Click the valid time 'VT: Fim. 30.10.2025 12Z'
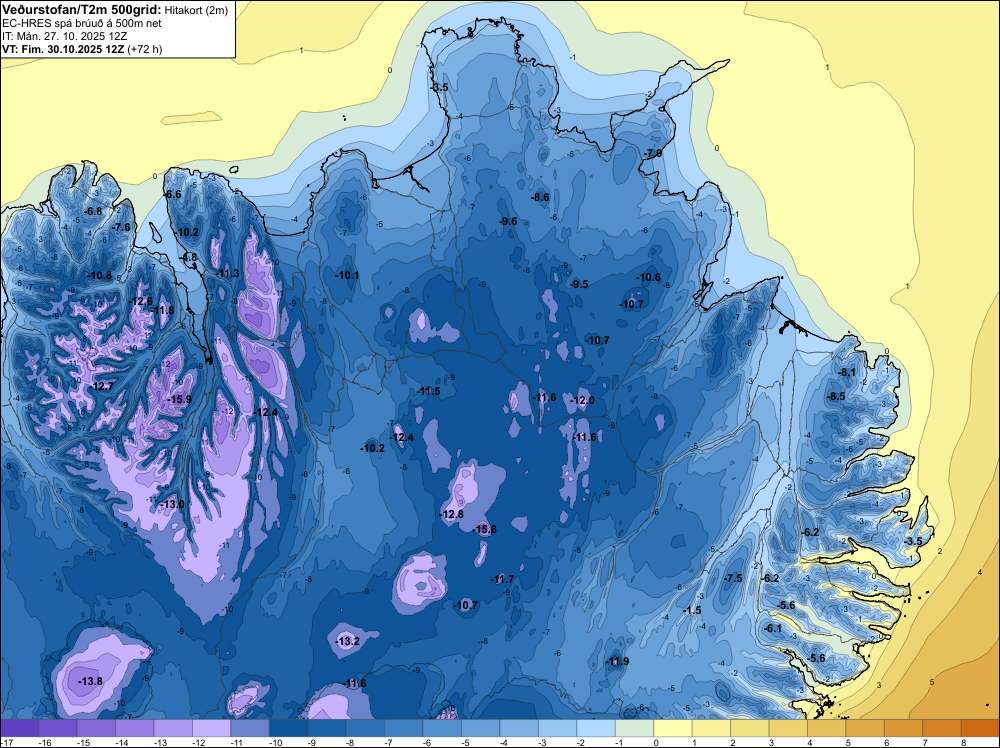Viewport: 1000px width, 748px height. pyautogui.click(x=62, y=49)
